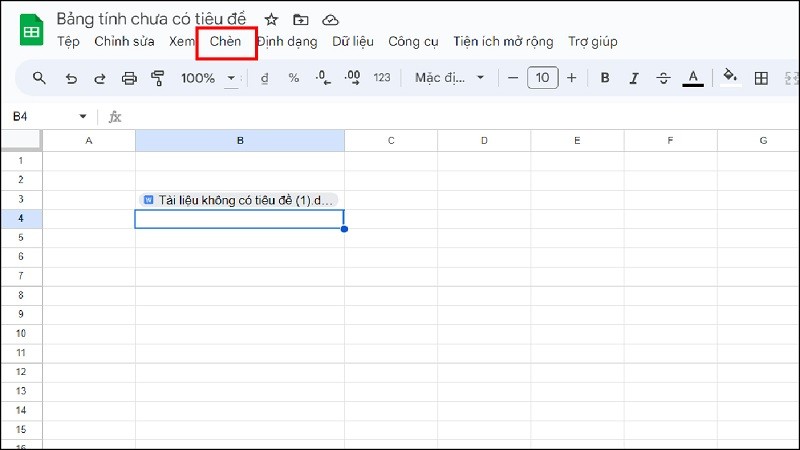This screenshot has width=800, height=450.
Task: Click the font size field showing 10
Action: point(542,78)
